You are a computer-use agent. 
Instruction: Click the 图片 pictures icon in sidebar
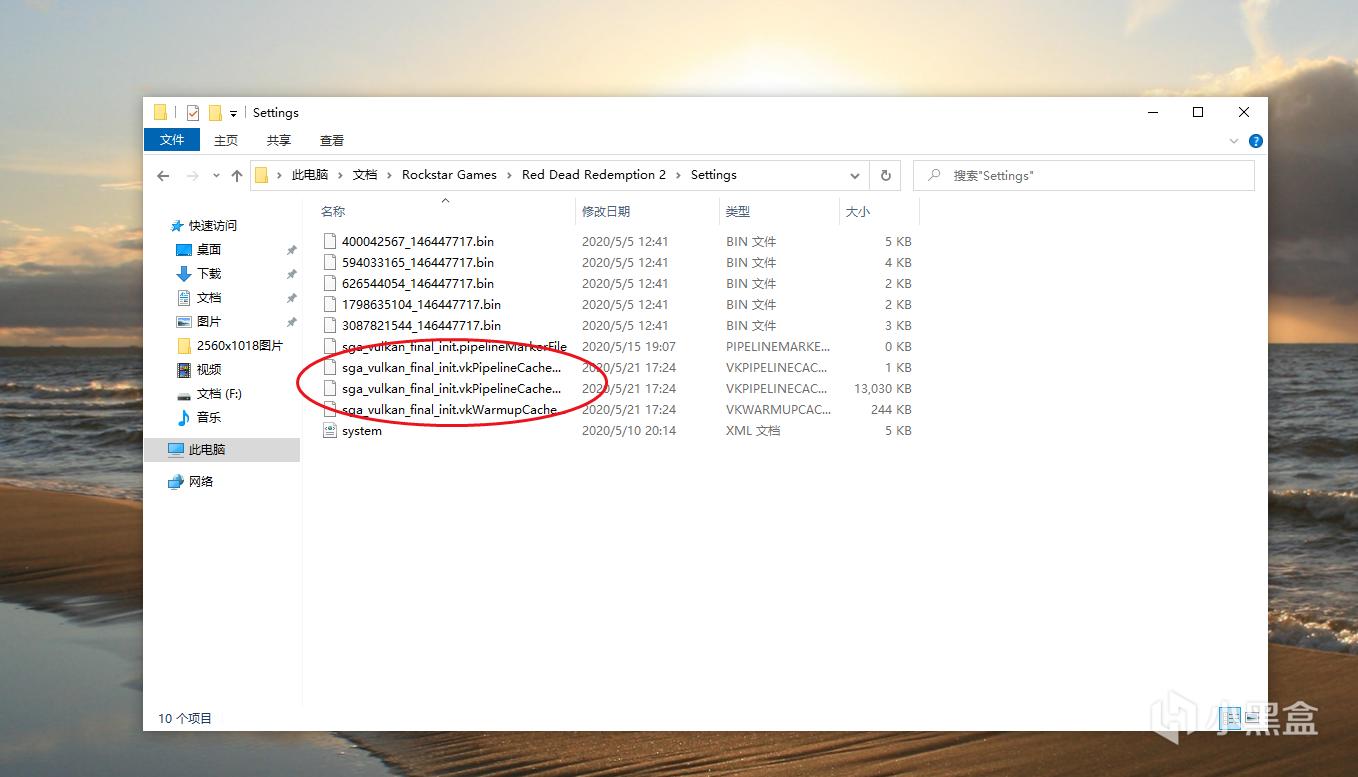click(x=184, y=322)
